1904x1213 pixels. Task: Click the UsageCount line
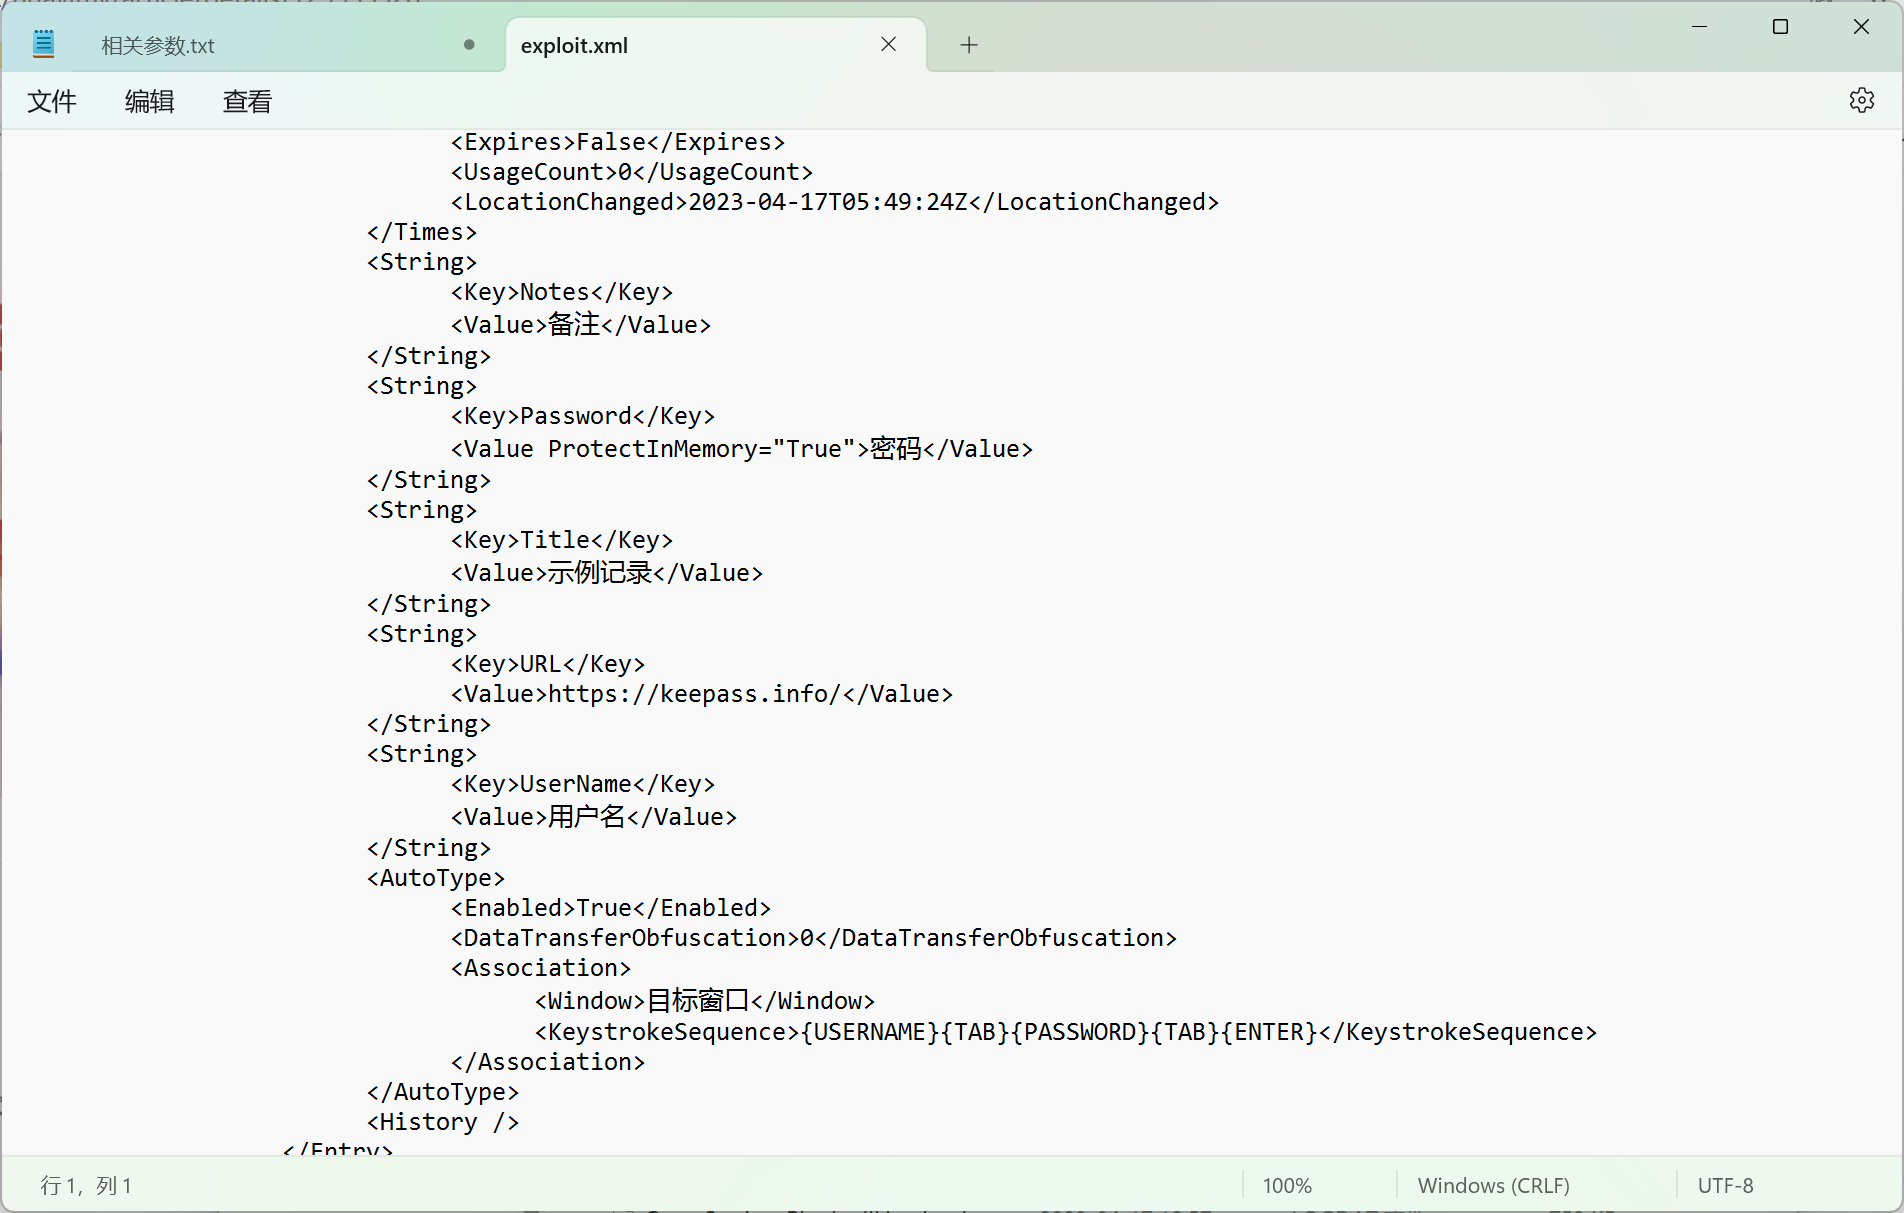tap(631, 172)
